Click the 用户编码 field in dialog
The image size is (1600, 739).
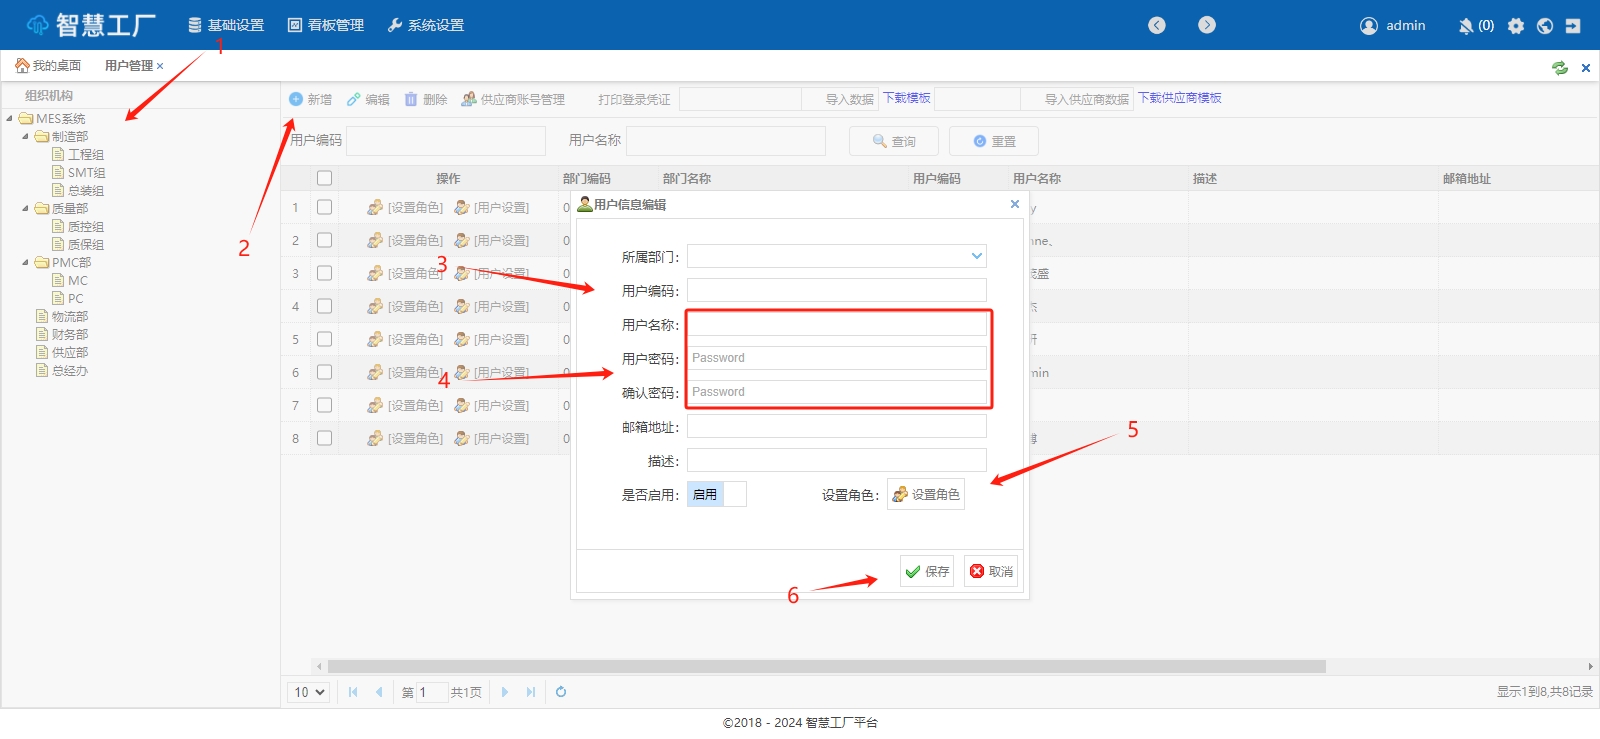[x=836, y=290]
